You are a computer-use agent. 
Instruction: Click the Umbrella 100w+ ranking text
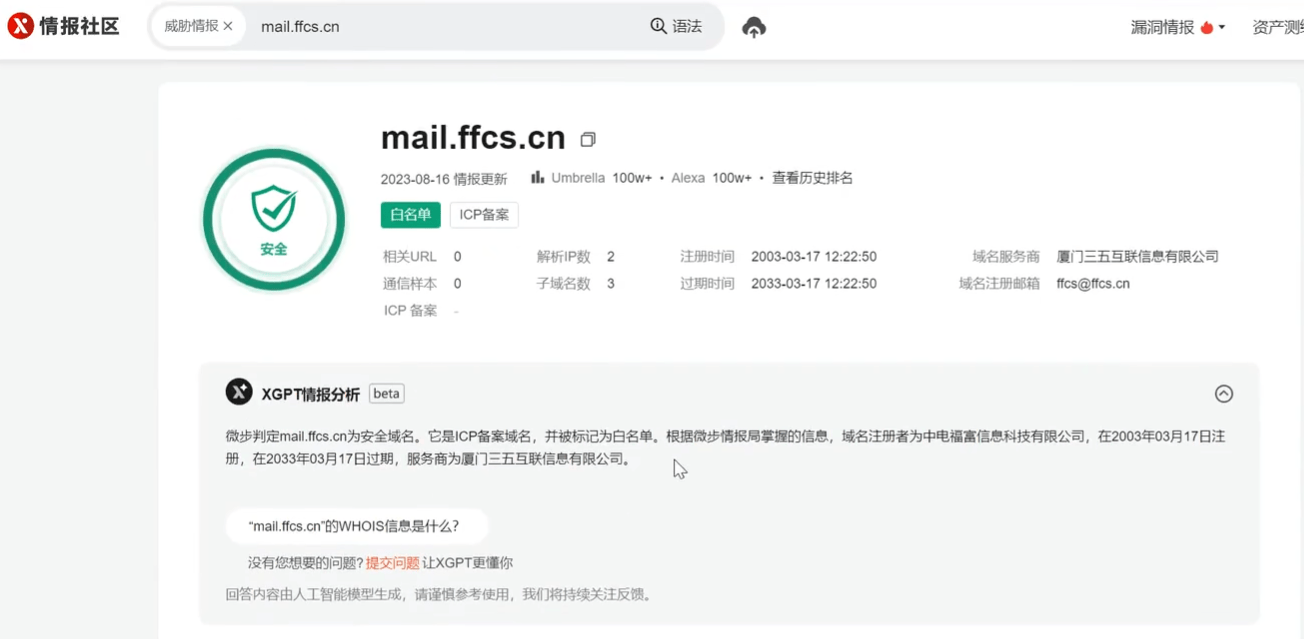click(x=602, y=178)
